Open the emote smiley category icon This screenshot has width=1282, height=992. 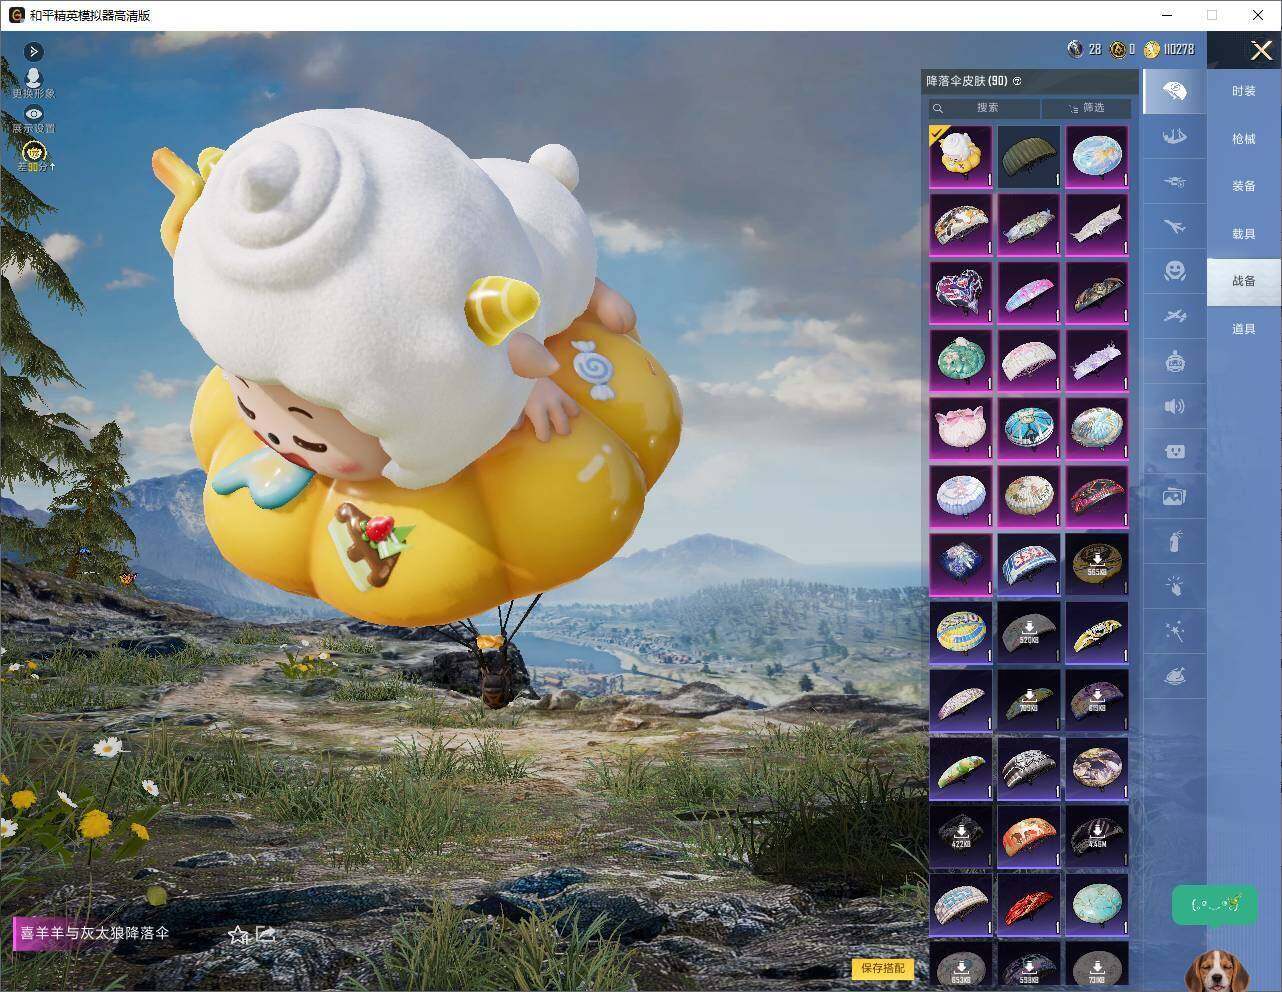click(x=1174, y=271)
